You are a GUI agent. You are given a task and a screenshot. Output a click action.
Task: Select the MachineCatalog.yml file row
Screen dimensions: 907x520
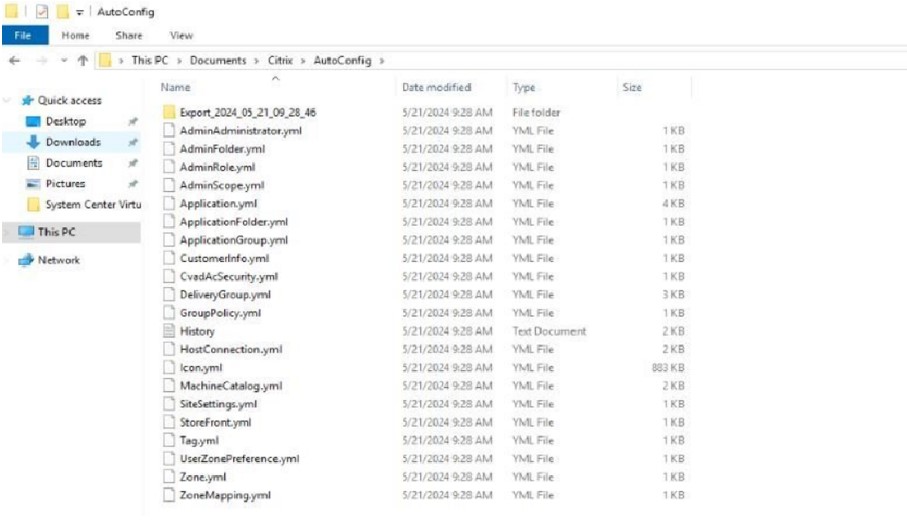230,386
